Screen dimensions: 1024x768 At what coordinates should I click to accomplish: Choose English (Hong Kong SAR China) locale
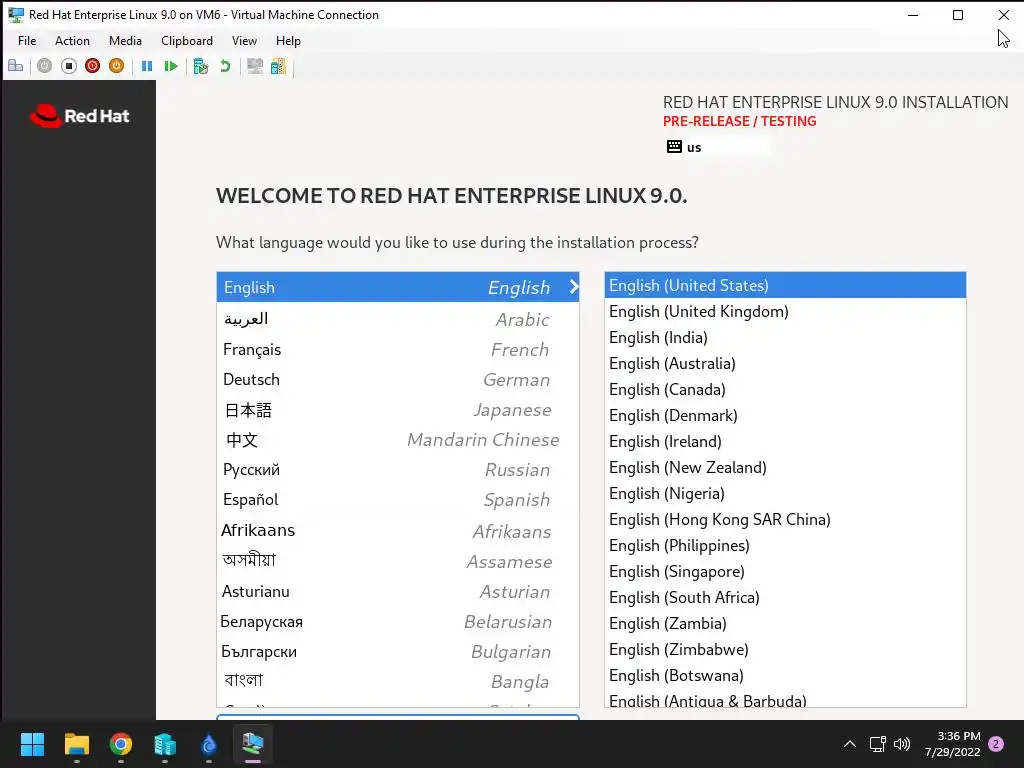[785, 519]
